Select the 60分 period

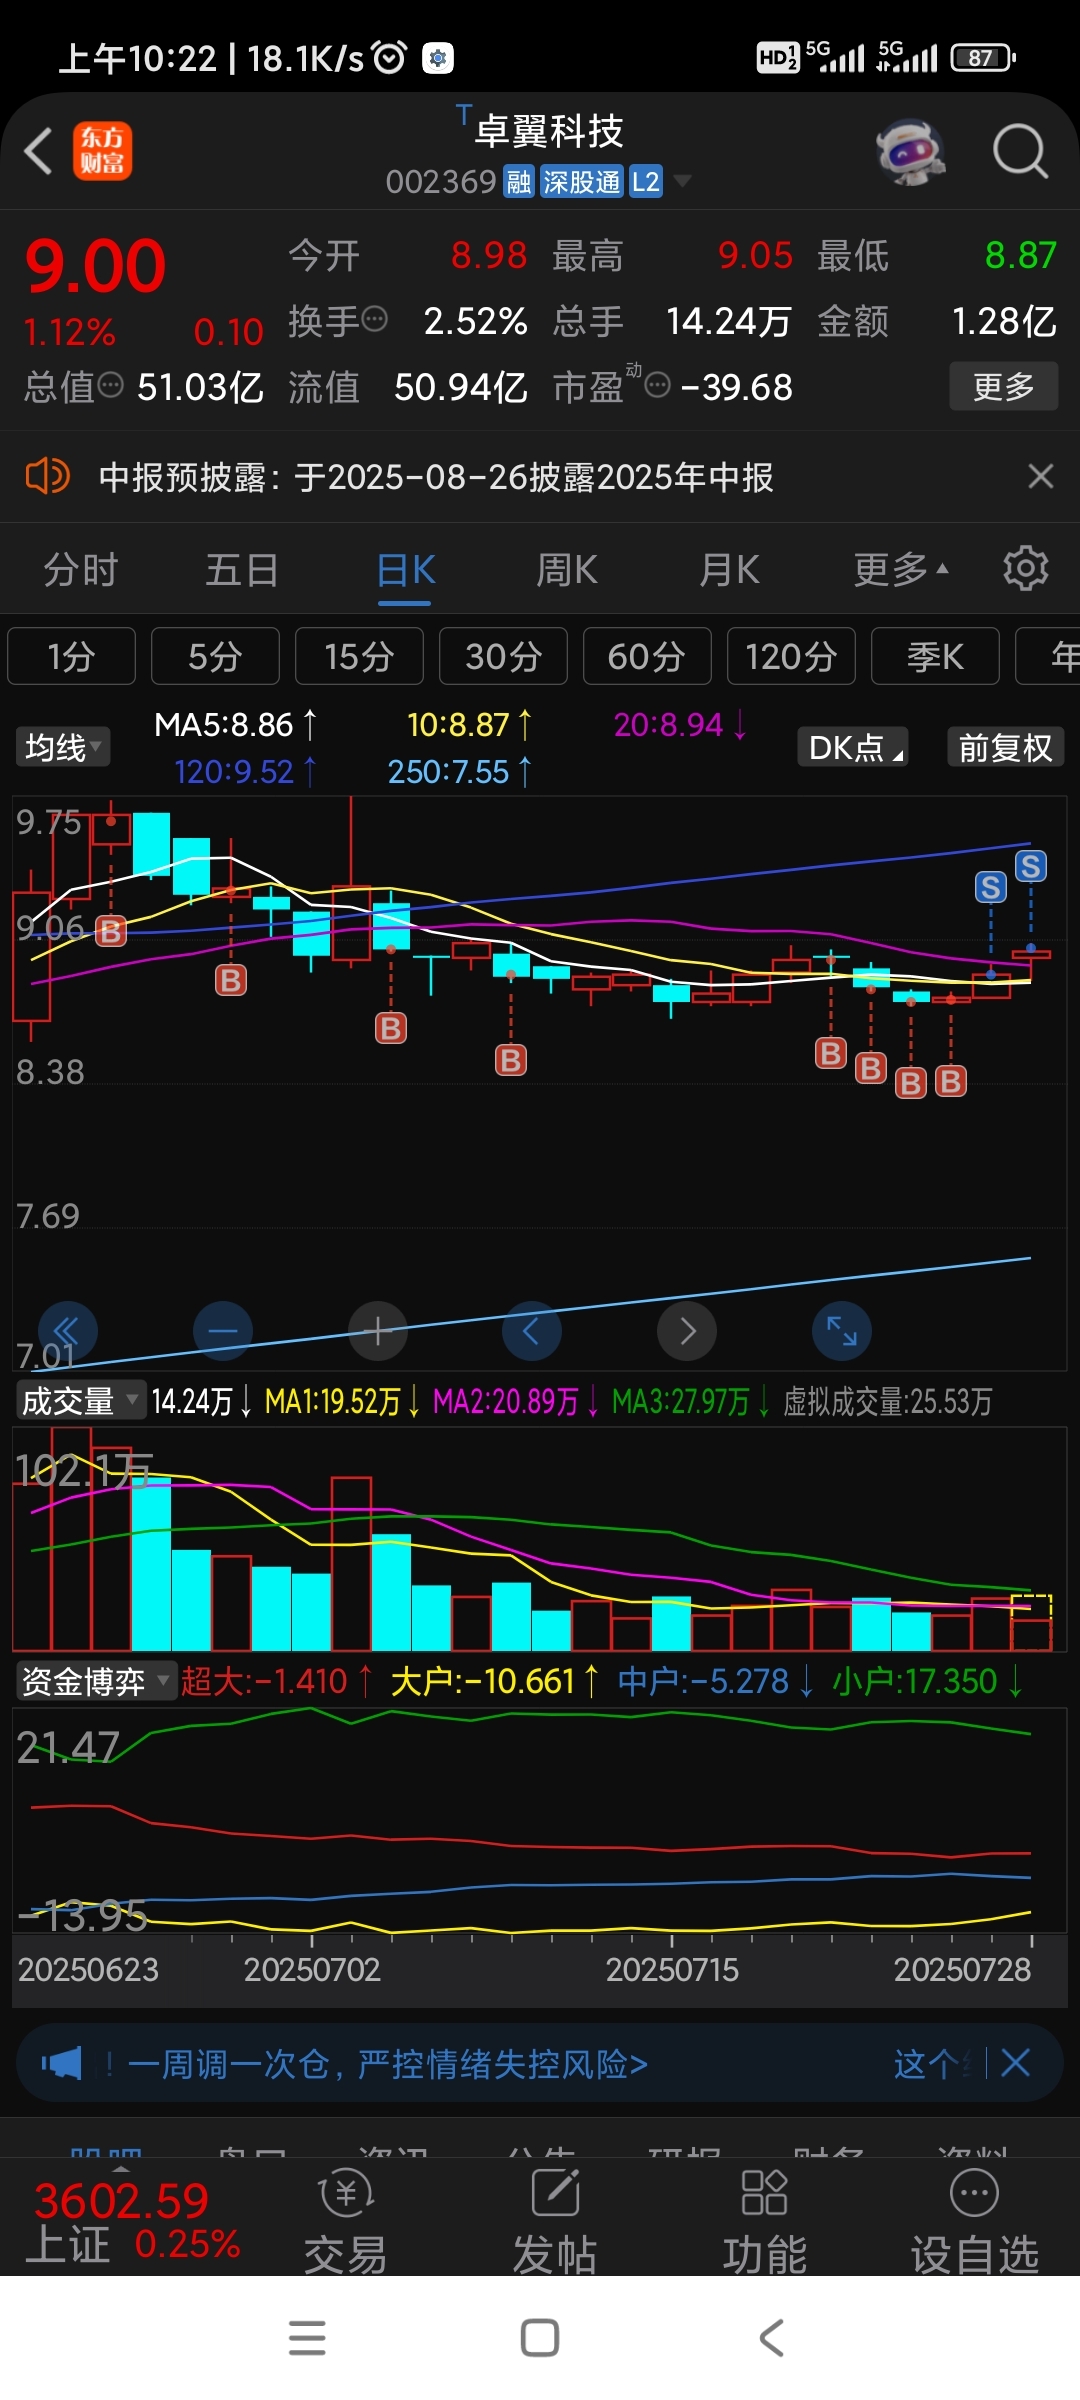pos(647,656)
